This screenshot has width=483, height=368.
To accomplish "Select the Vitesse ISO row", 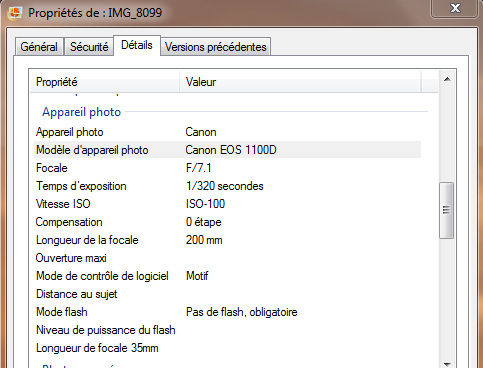I will pos(227,204).
